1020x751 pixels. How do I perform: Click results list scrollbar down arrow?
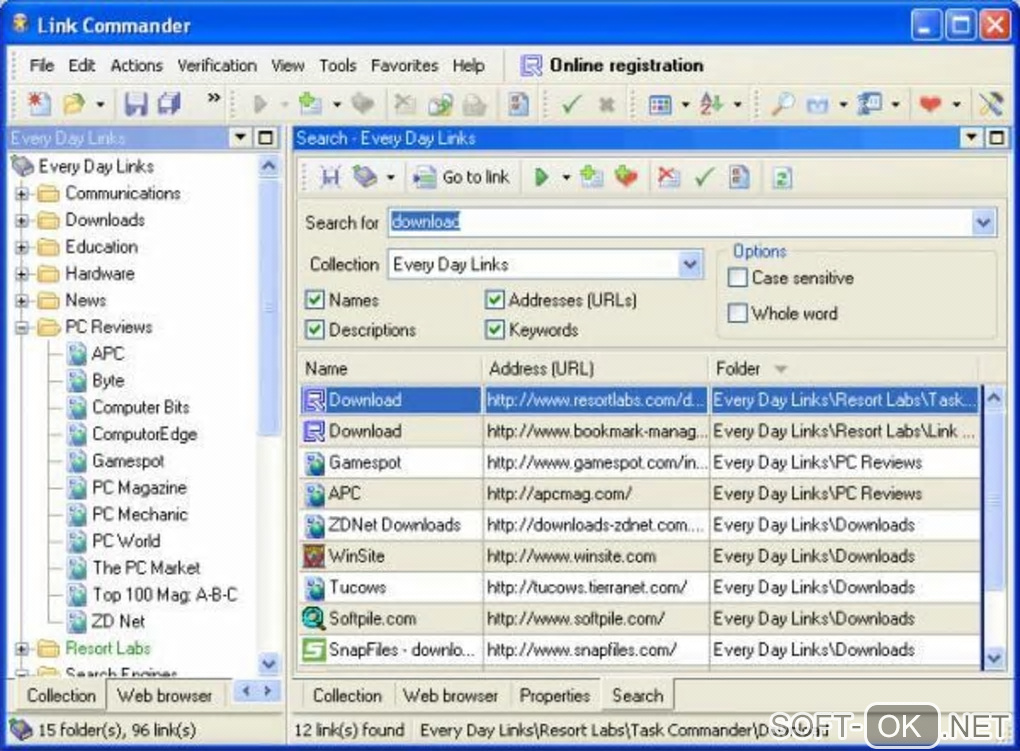(x=993, y=658)
